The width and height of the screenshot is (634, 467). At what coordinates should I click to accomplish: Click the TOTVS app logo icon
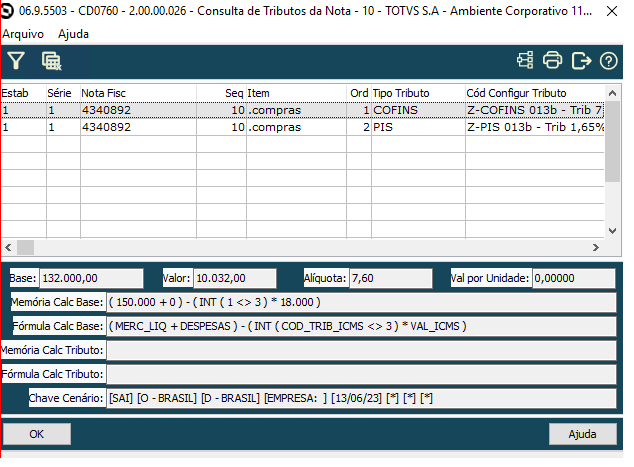[7, 11]
